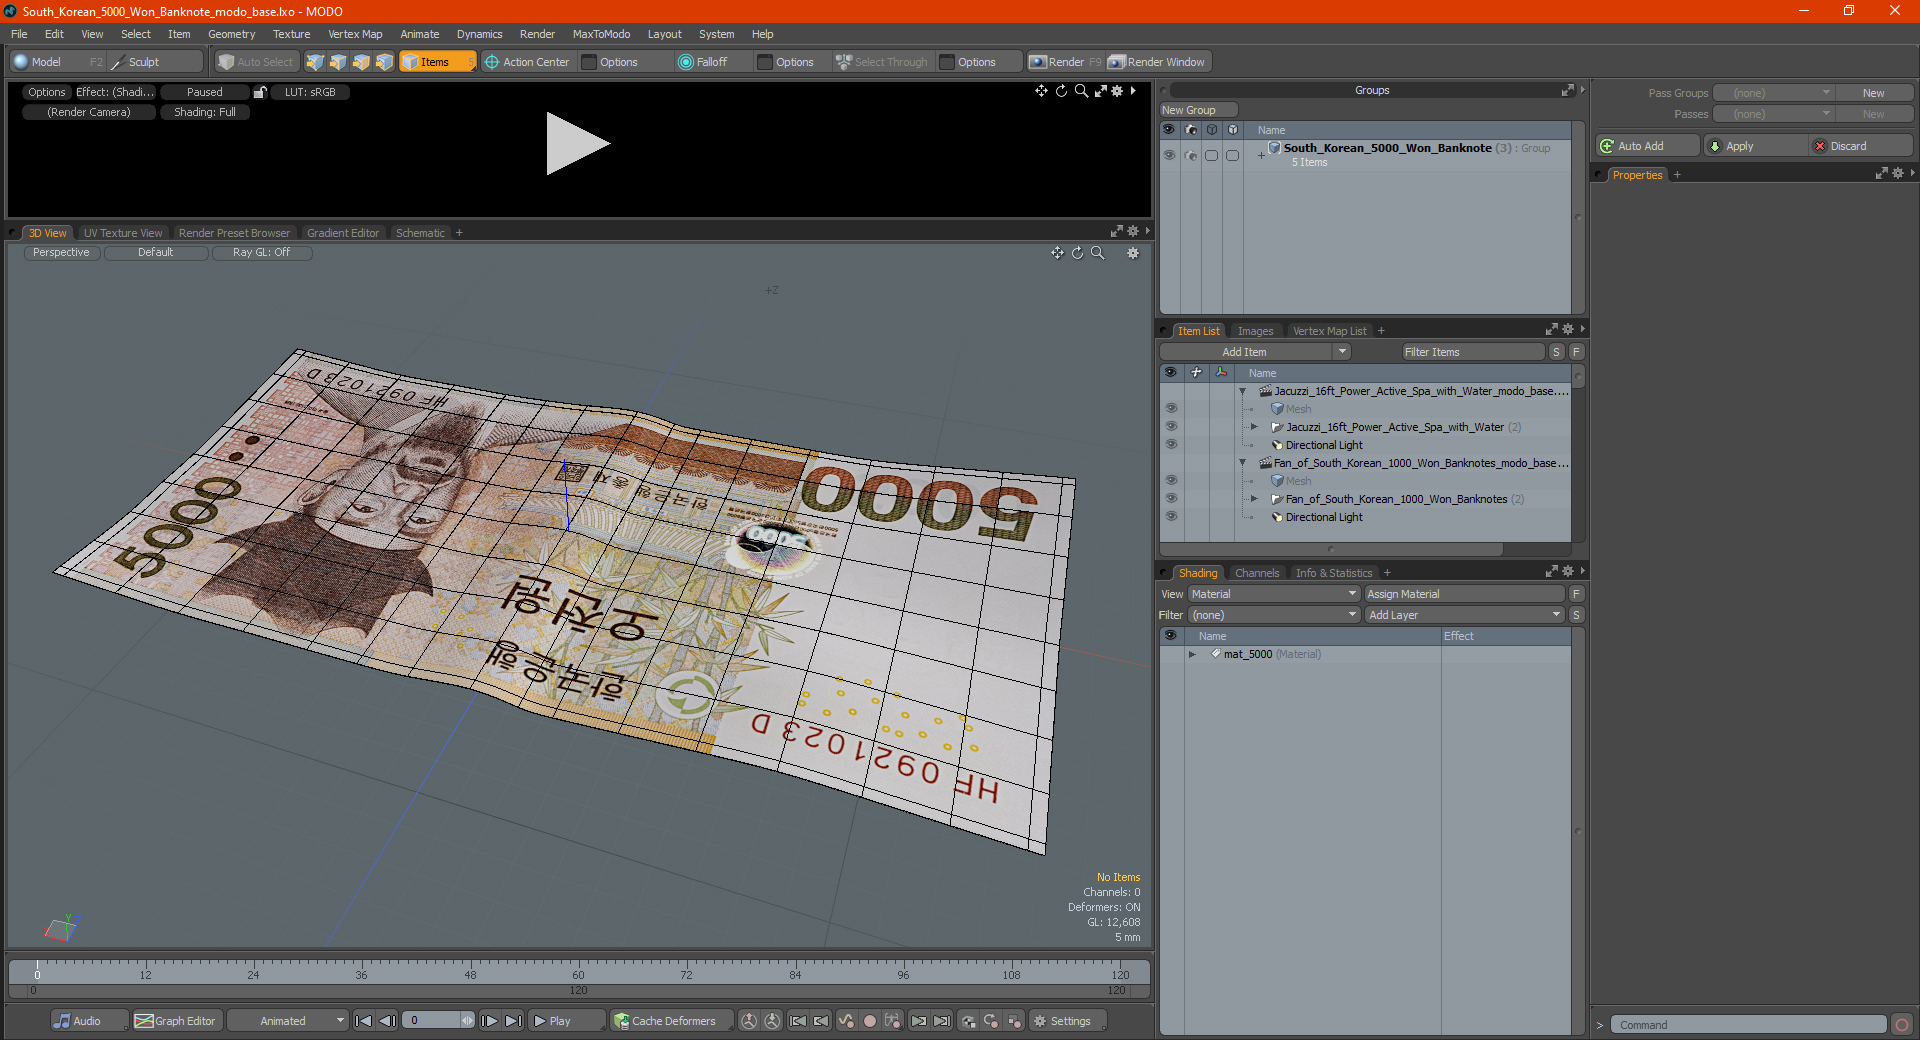Screen dimensions: 1920x1040
Task: Click the Render Window button
Action: click(x=1158, y=62)
